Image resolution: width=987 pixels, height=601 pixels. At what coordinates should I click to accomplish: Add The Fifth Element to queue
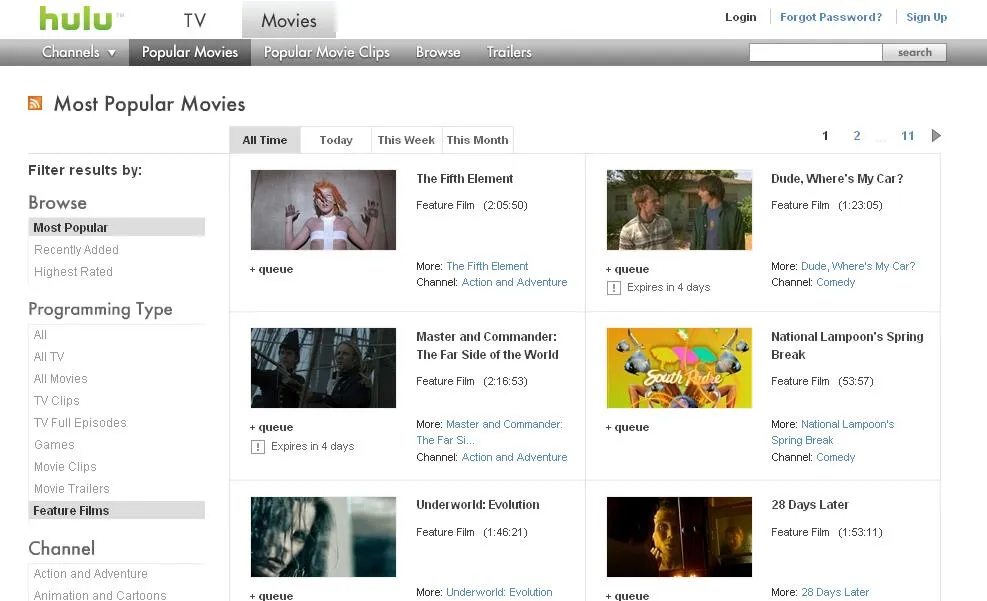271,269
